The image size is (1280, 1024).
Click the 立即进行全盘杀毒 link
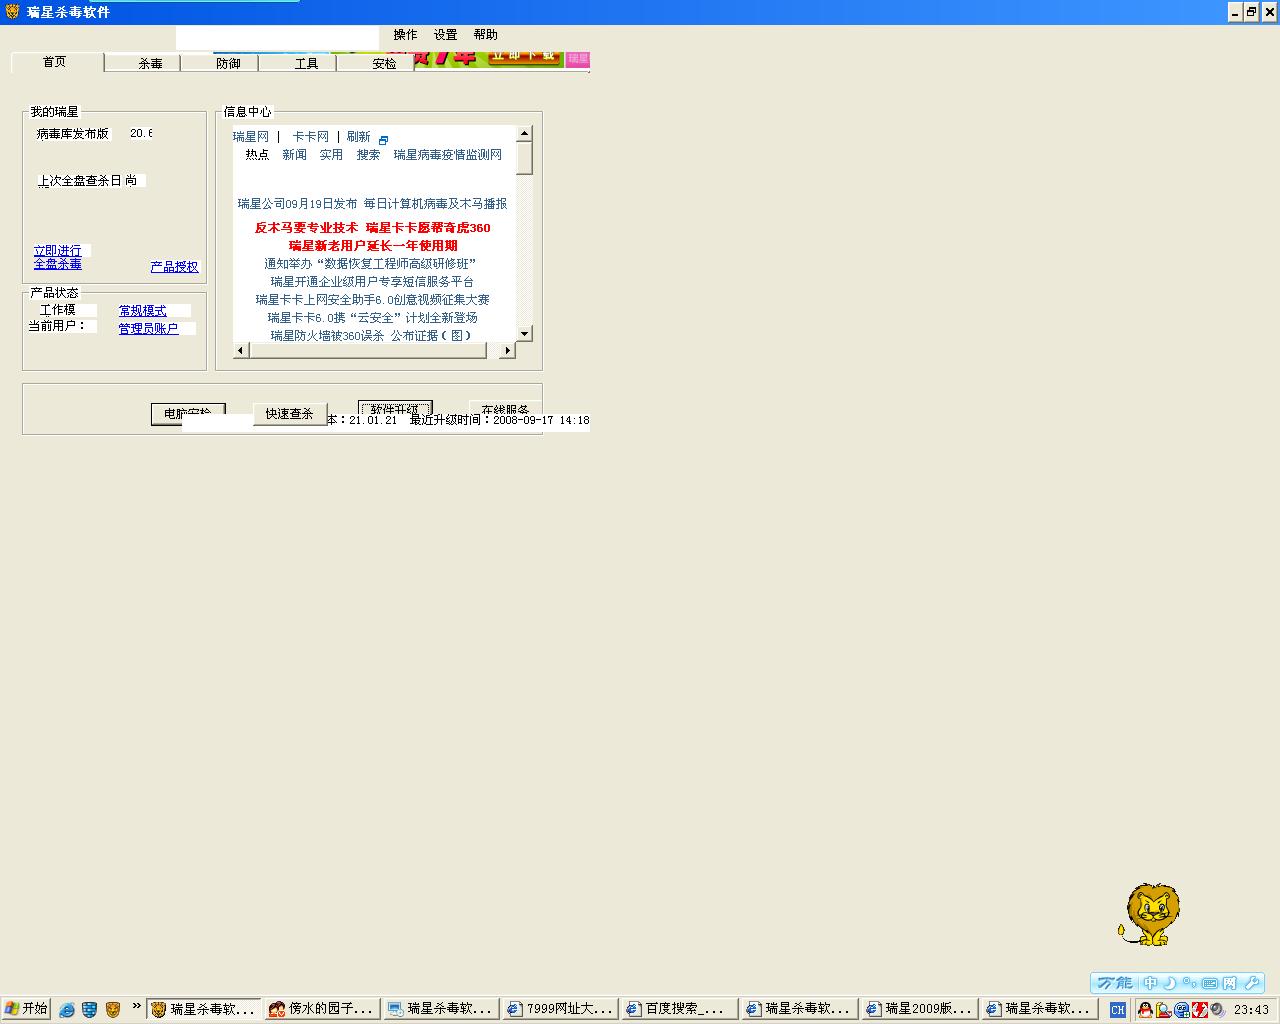[58, 257]
